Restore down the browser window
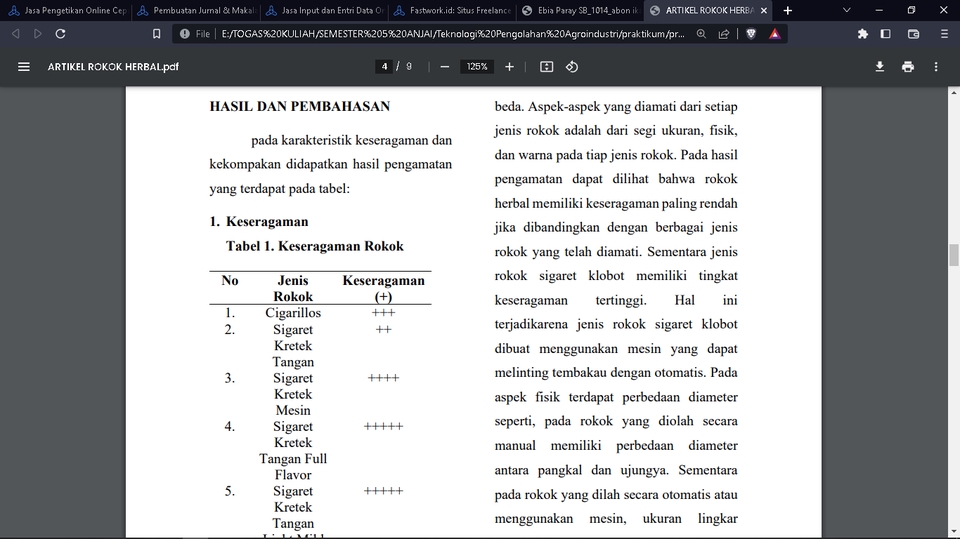960x539 pixels. pos(911,10)
